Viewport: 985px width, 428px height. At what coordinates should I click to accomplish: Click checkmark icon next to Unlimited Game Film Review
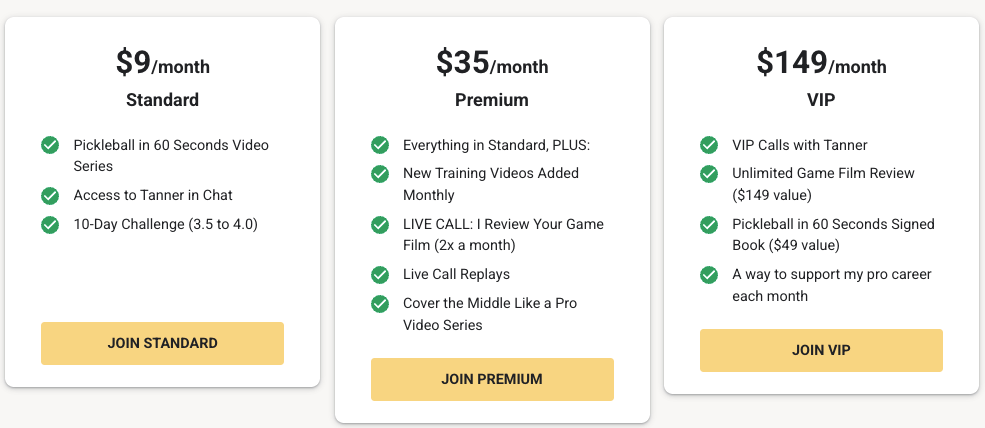click(x=709, y=173)
